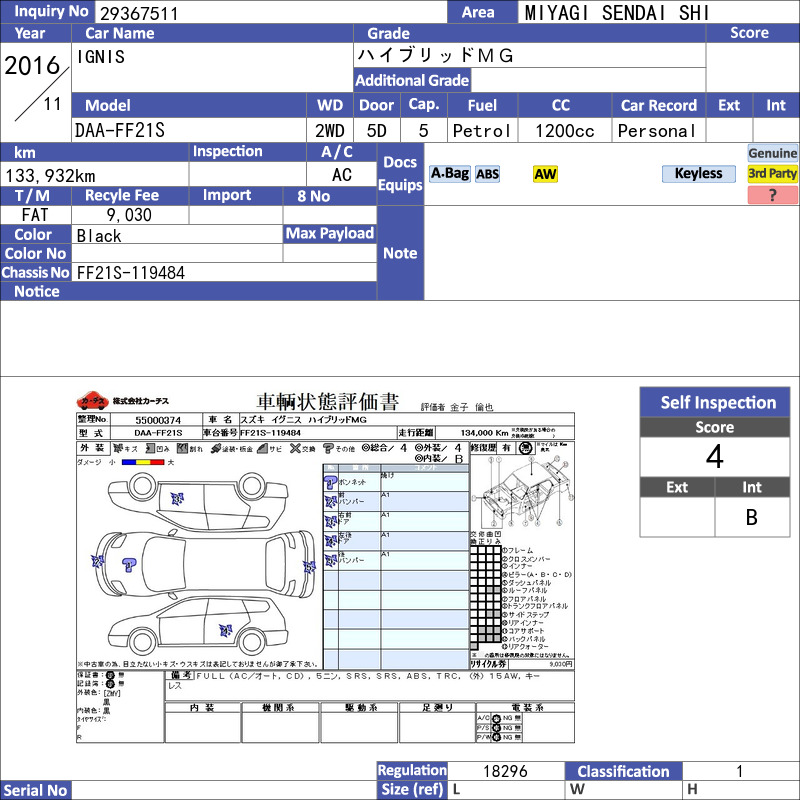This screenshot has height=800, width=800.
Task: Click the company logo on the inspection sheet
Action: [92, 400]
